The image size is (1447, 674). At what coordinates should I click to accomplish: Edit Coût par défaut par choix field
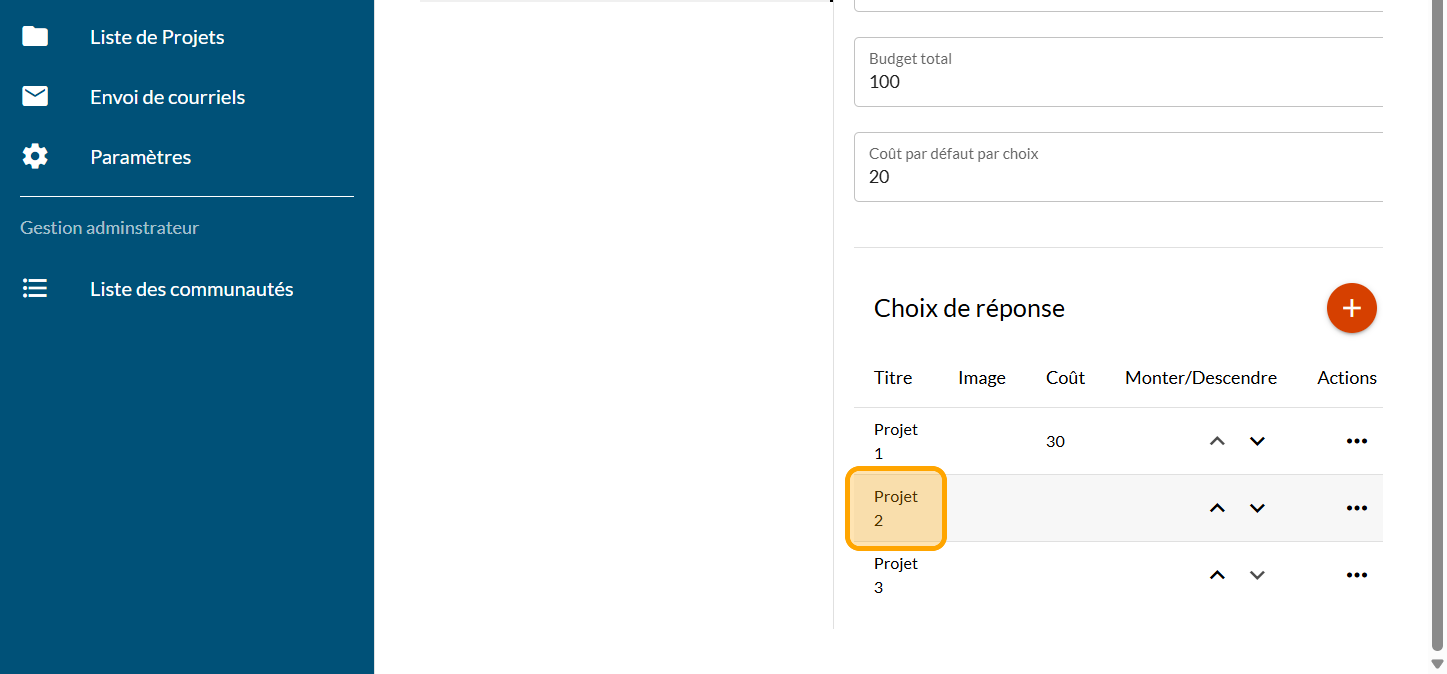1117,177
